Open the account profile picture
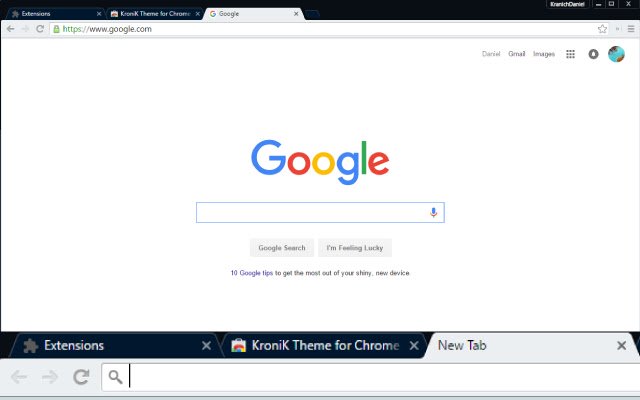 point(616,54)
